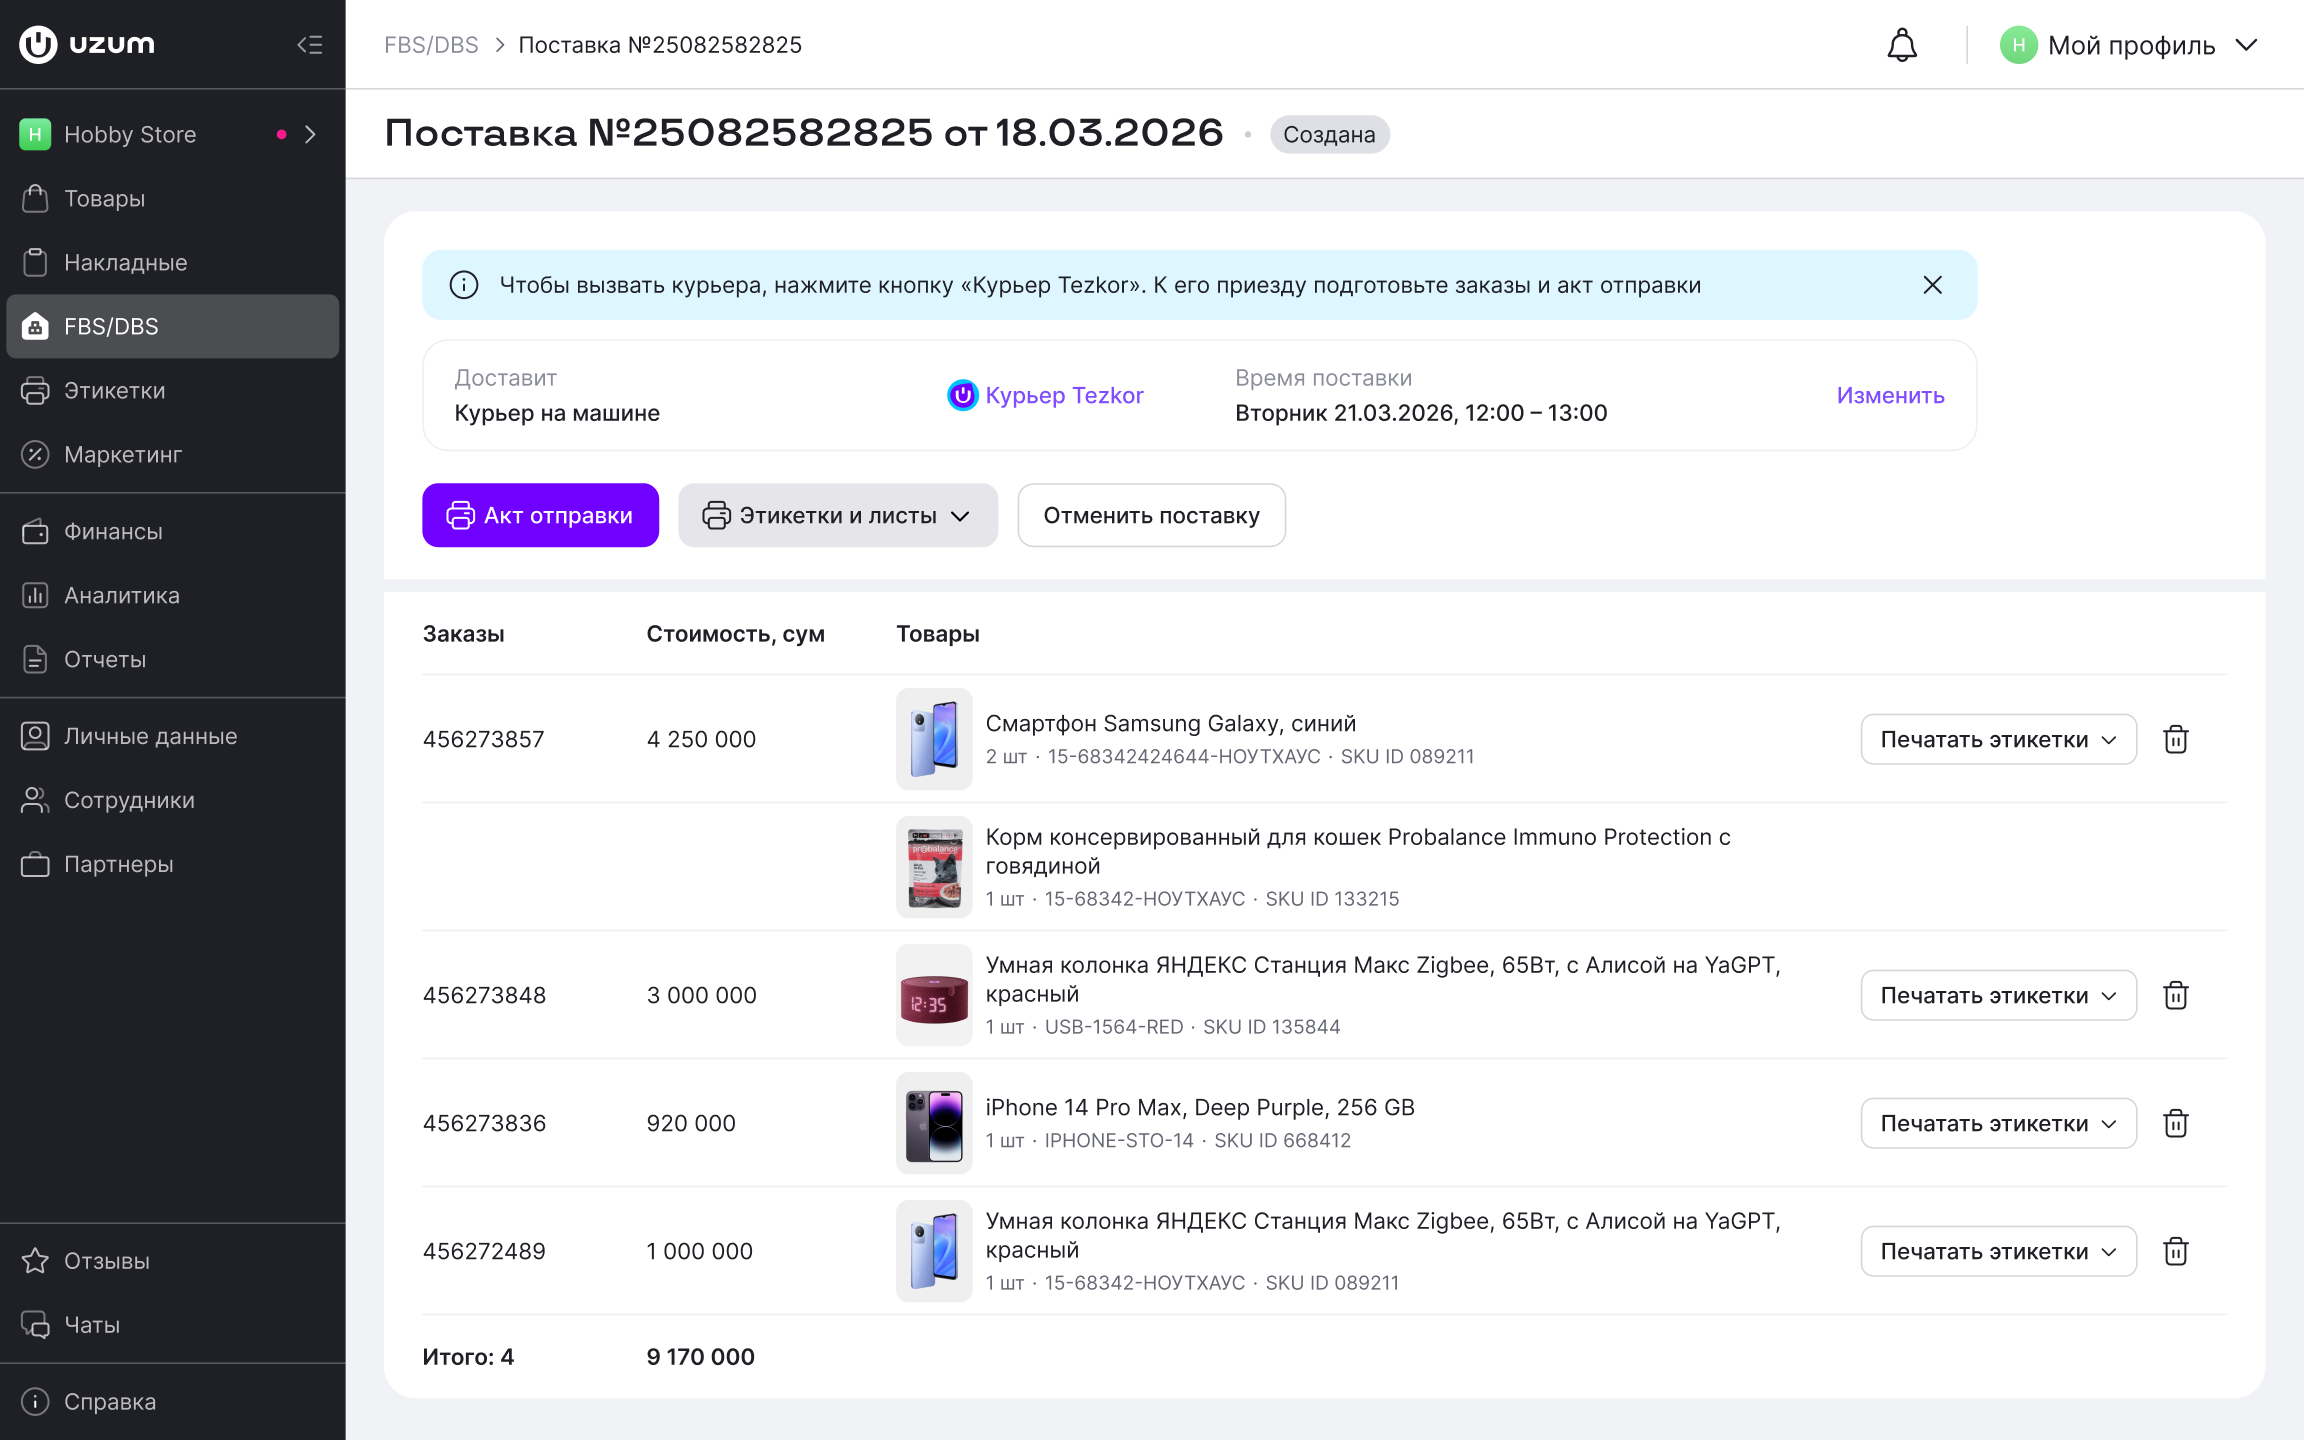Delete order 456273848 with its trash icon
The width and height of the screenshot is (2304, 1440).
[2175, 995]
